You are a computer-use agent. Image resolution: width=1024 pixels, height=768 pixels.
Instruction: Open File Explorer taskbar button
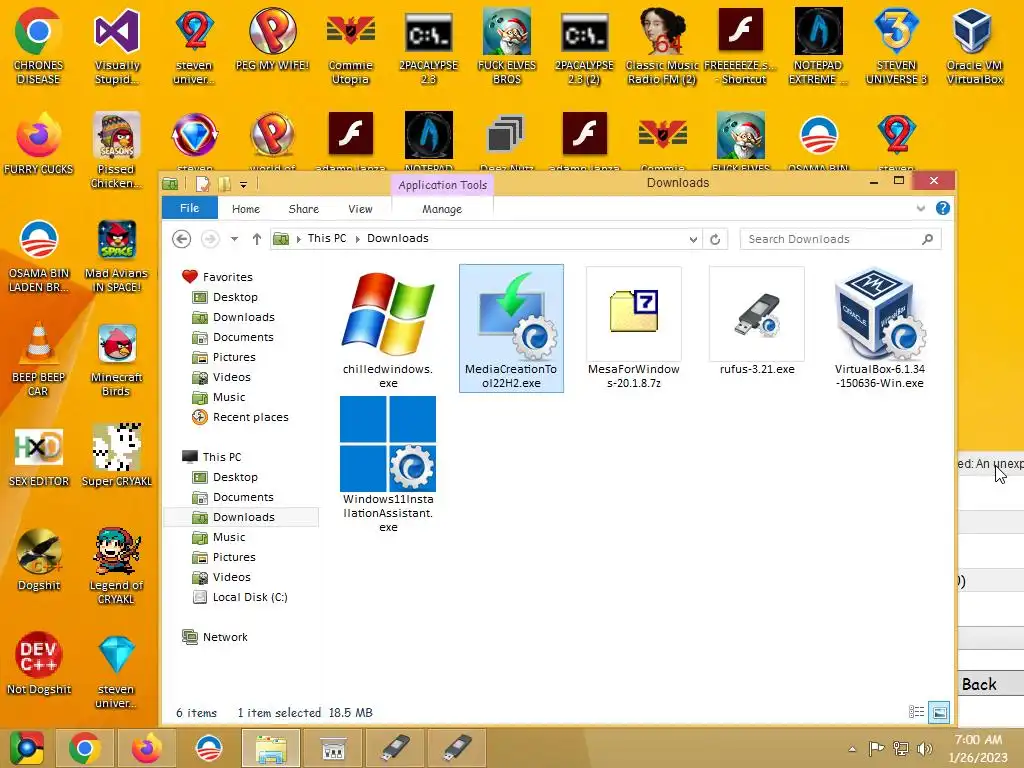pos(270,748)
